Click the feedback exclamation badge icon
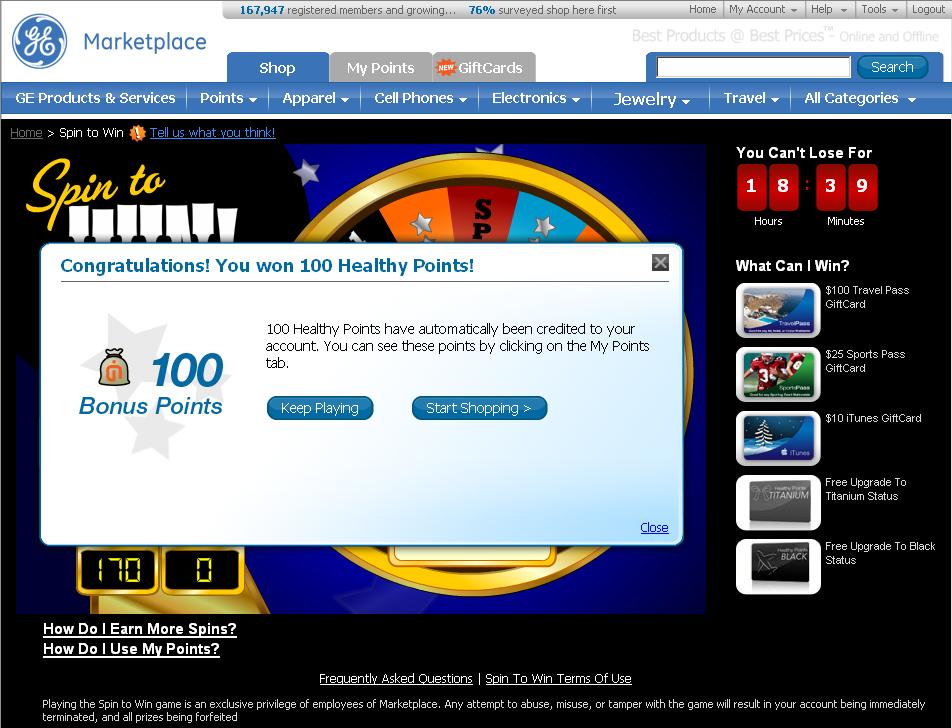Screen dimensions: 952x728 138,132
